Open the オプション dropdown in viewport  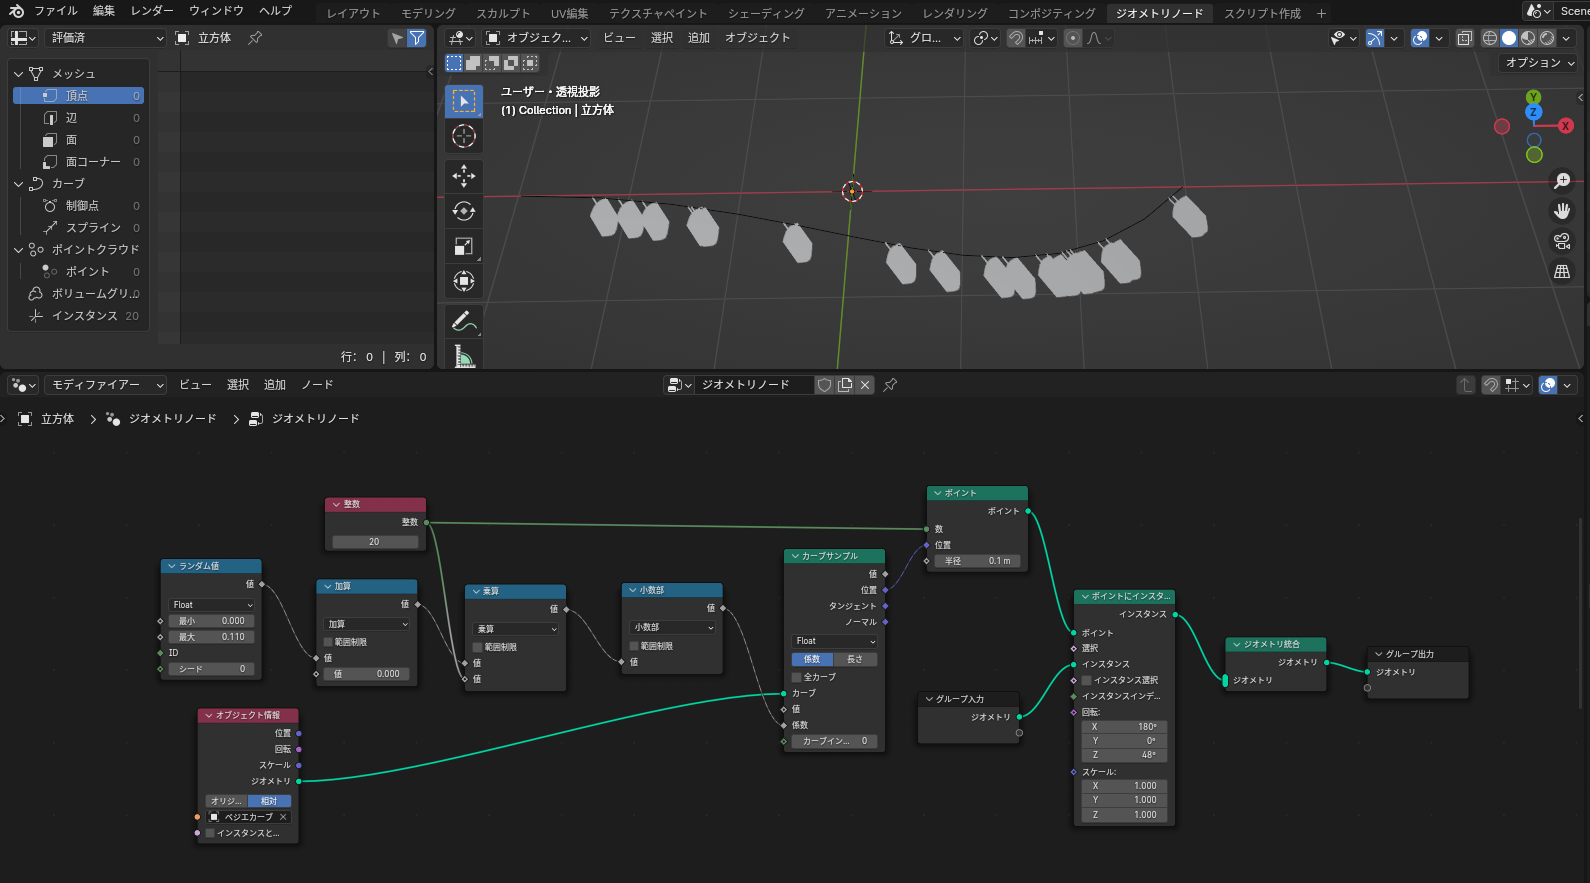coord(1539,63)
